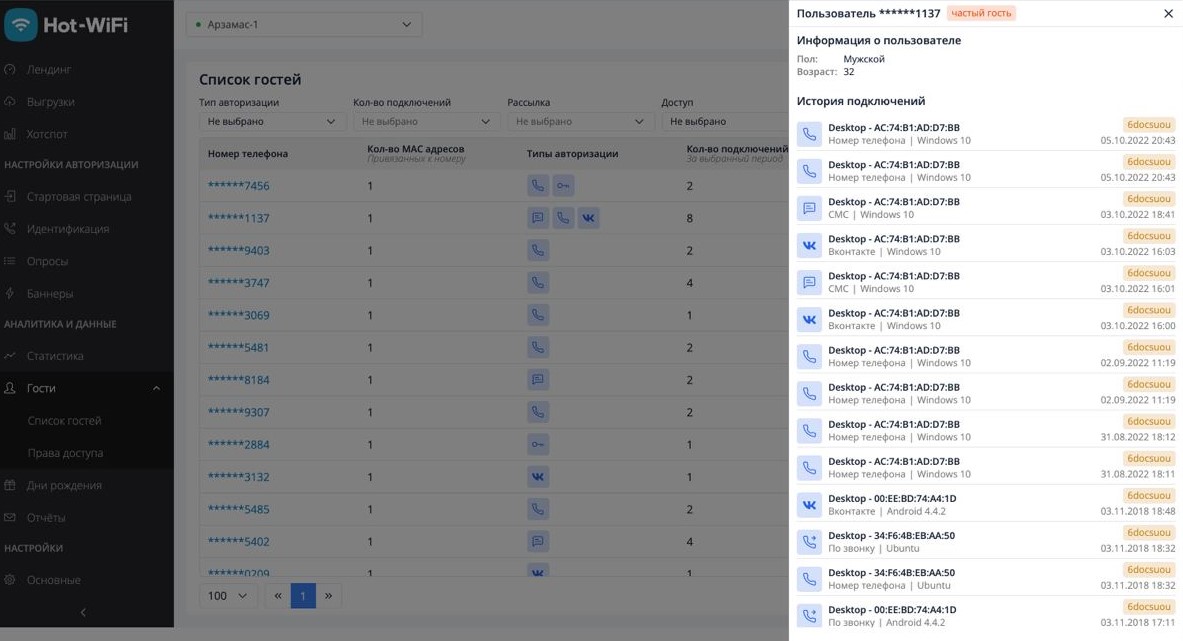Image resolution: width=1183 pixels, height=641 pixels.
Task: Click phone auth icon in ******9403 row
Action: coord(538,250)
